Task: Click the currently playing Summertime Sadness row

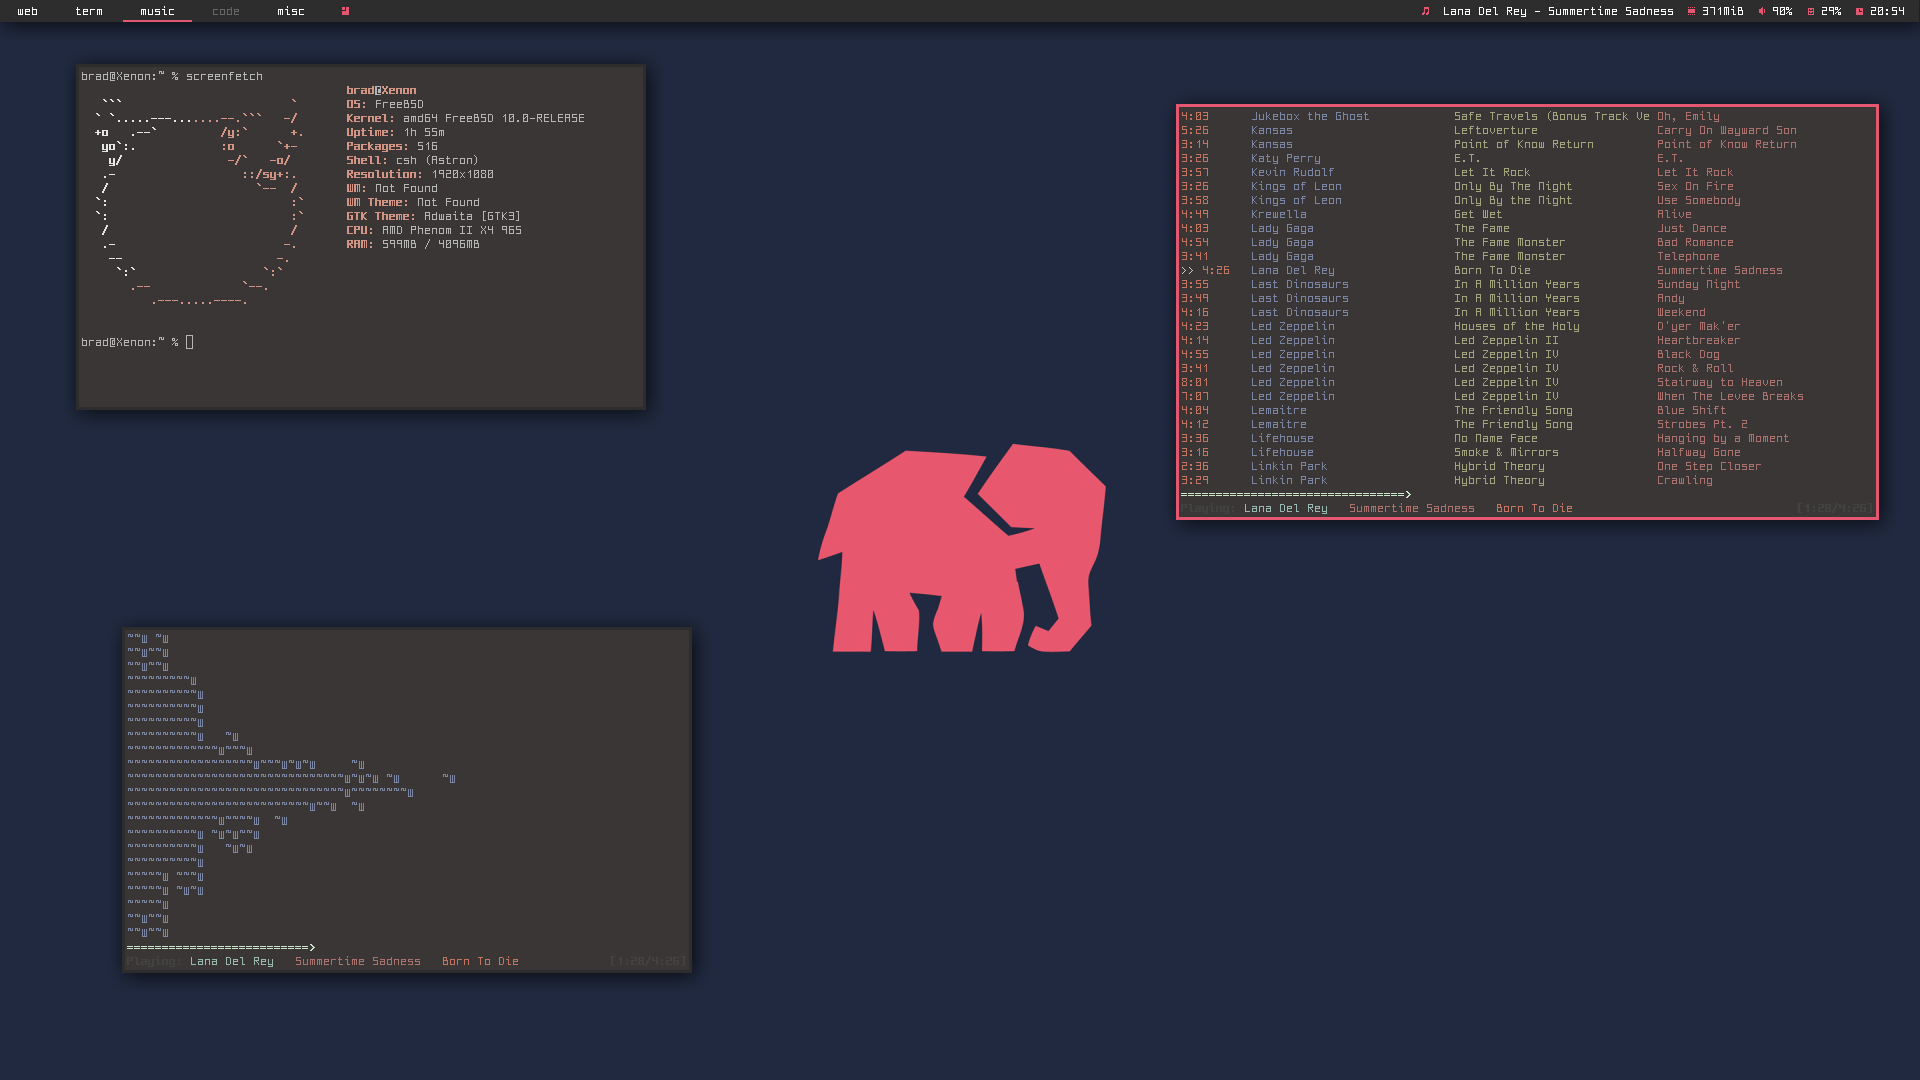Action: (1719, 270)
